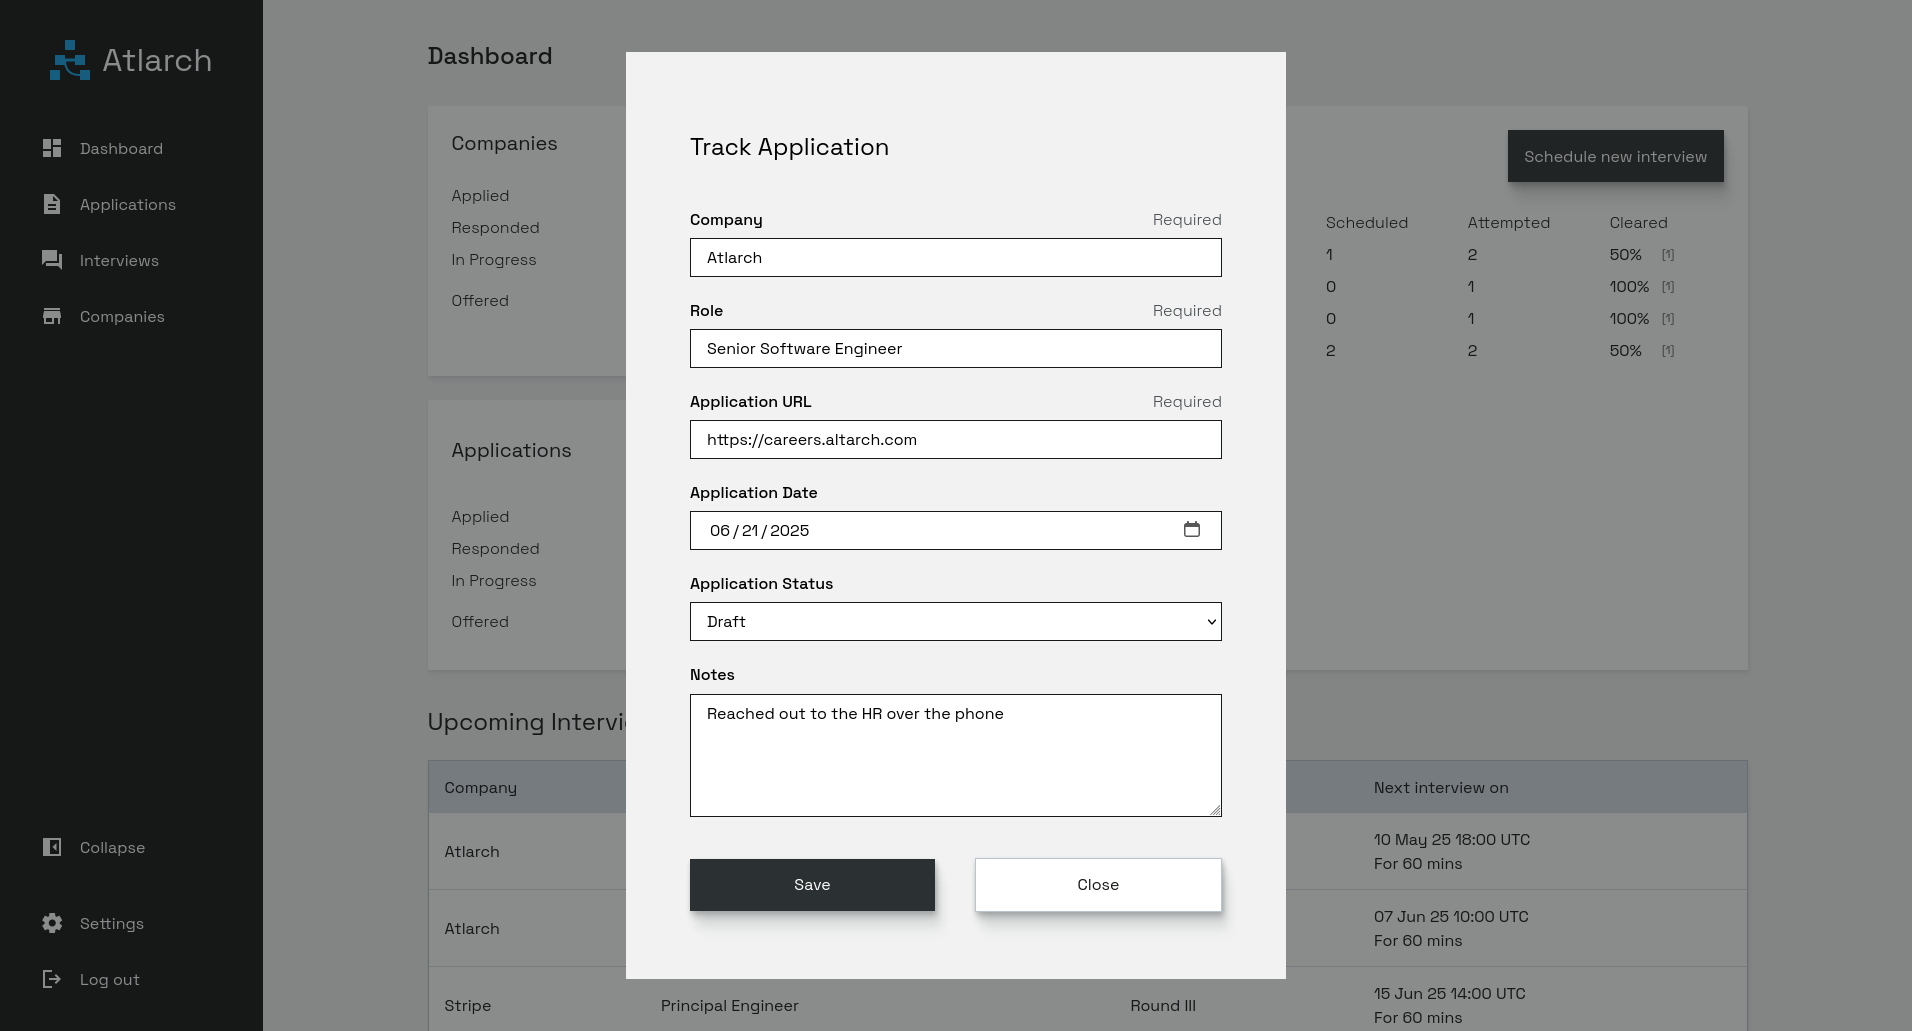Open the Applications icon in the sidebar
1912x1031 pixels.
coord(52,204)
